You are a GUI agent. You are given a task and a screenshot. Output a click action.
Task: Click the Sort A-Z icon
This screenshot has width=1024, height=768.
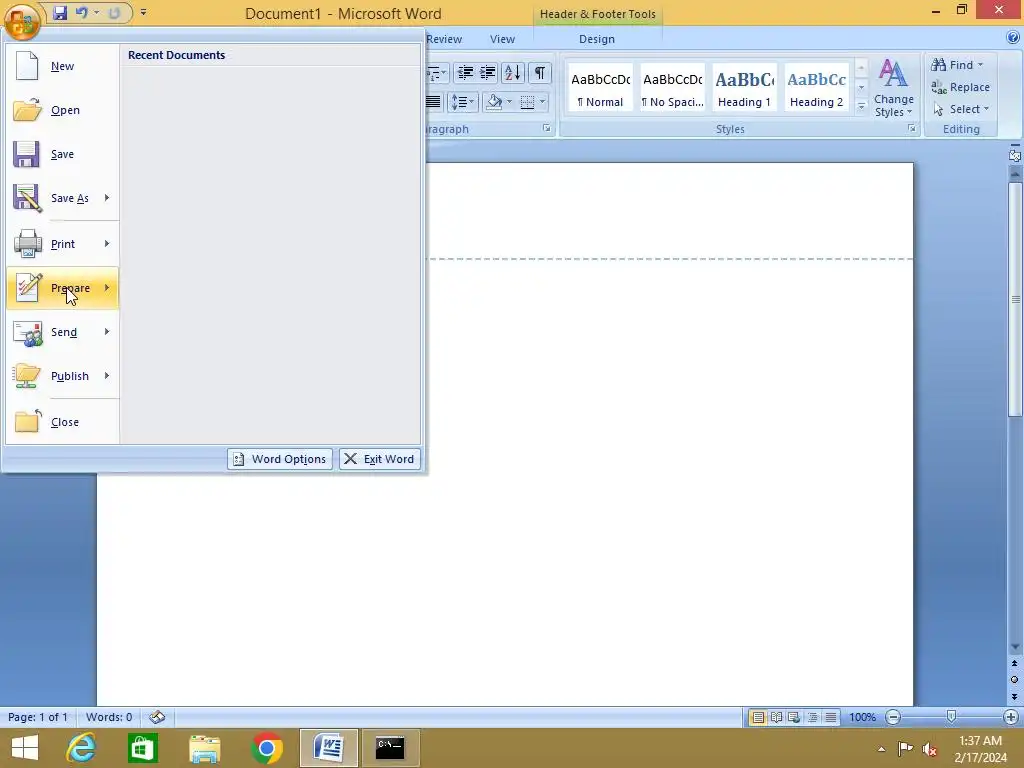pyautogui.click(x=513, y=72)
